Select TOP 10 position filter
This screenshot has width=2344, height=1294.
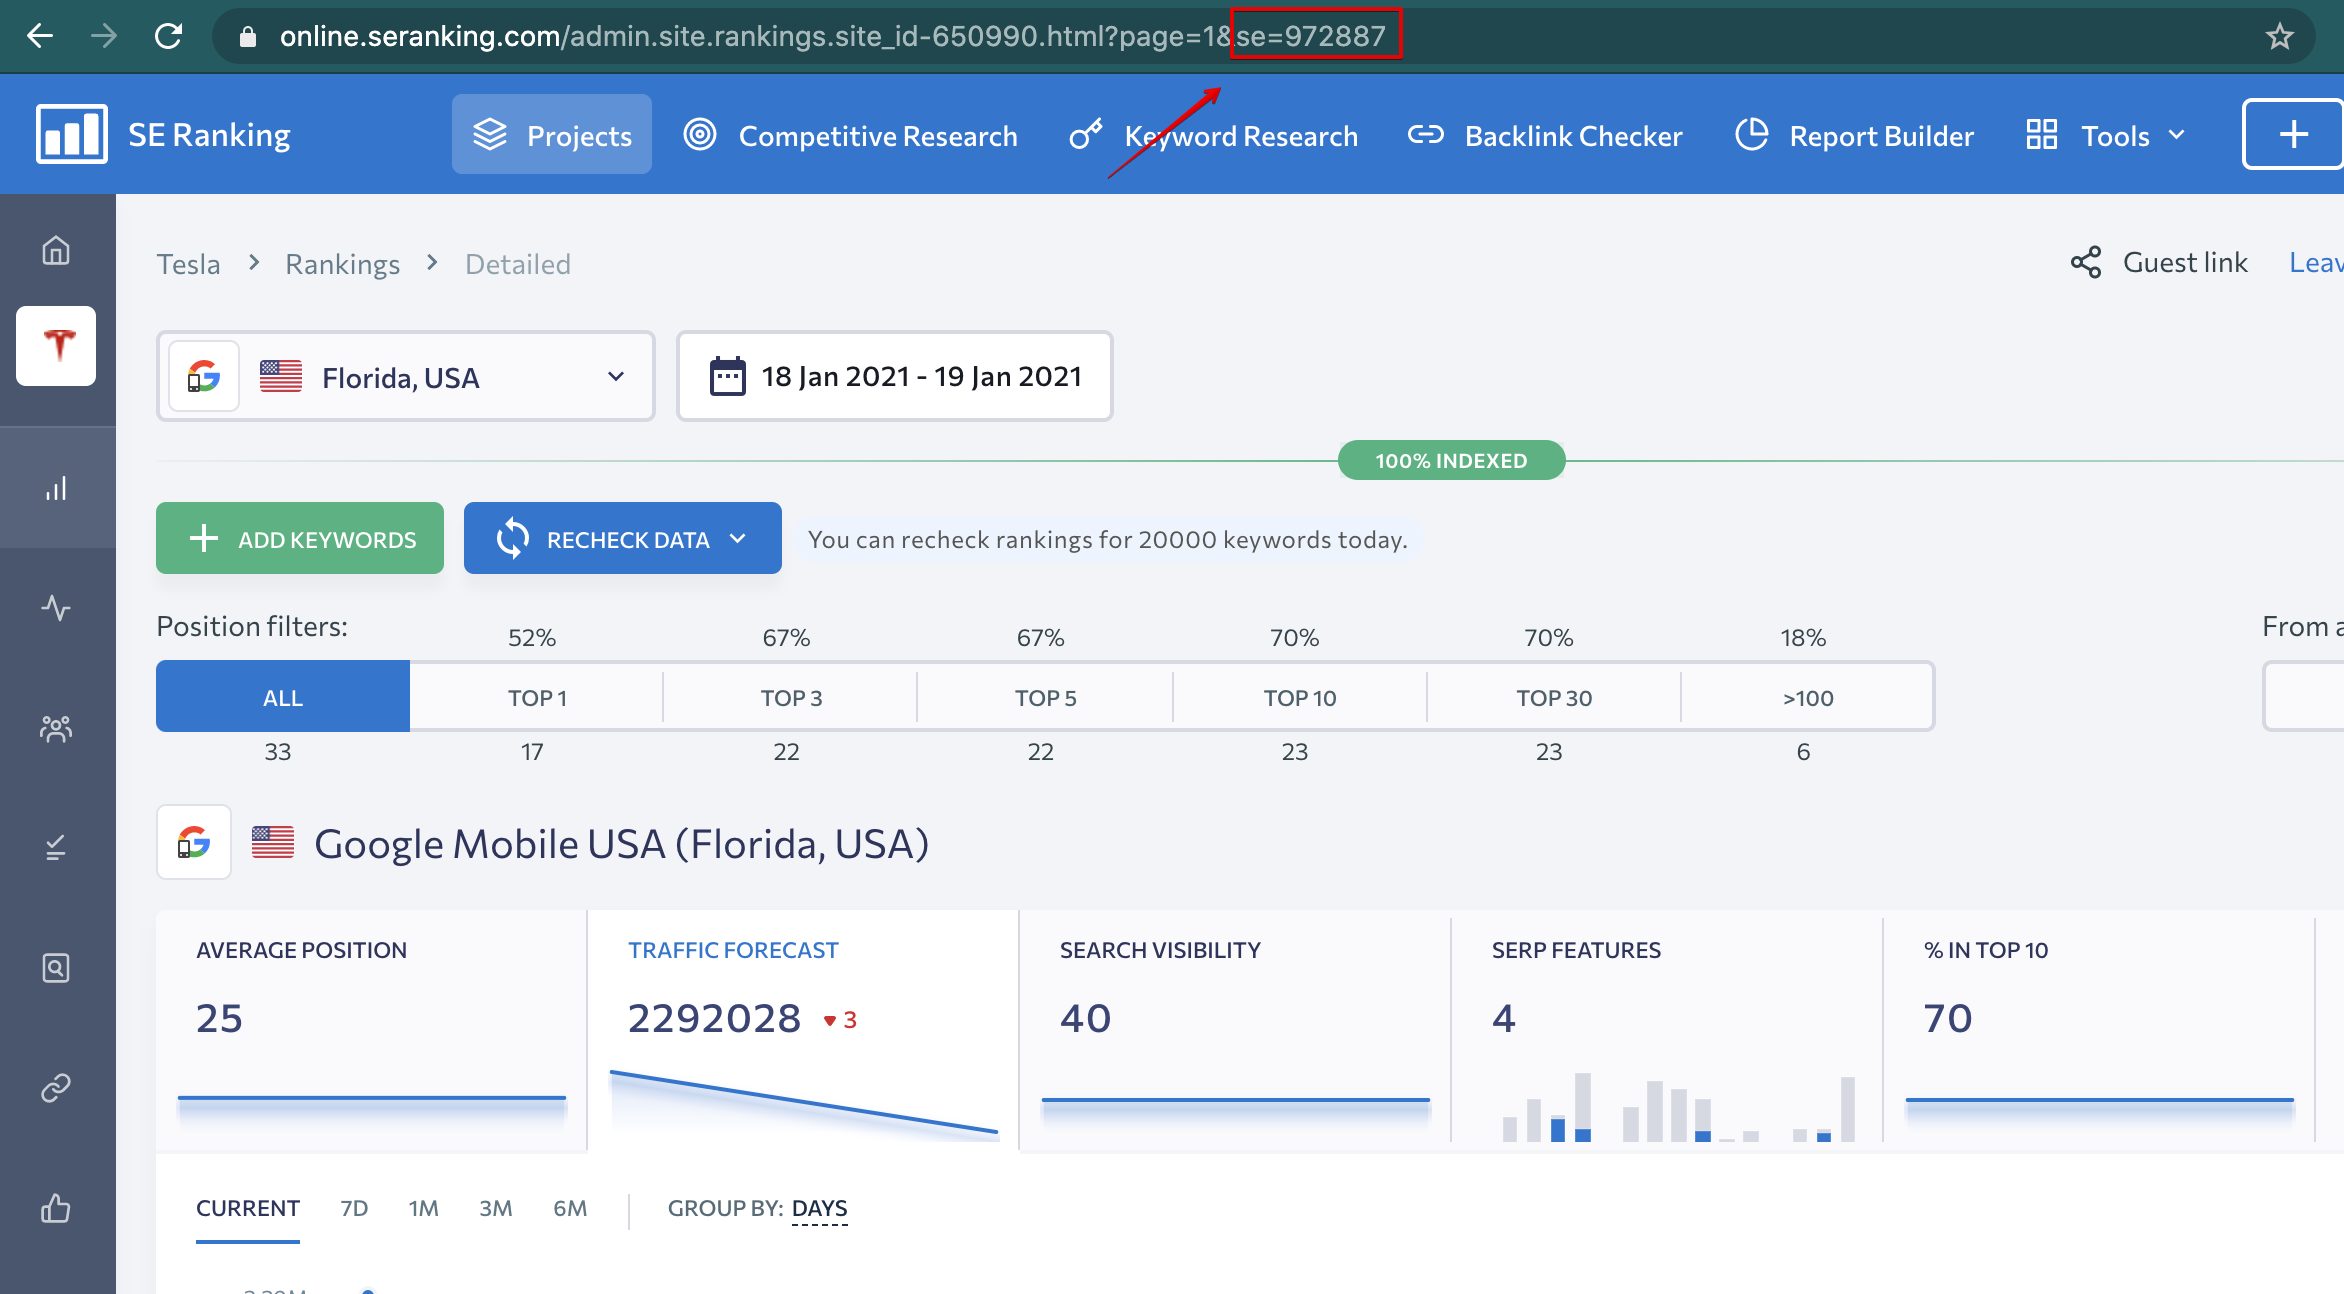(1299, 697)
